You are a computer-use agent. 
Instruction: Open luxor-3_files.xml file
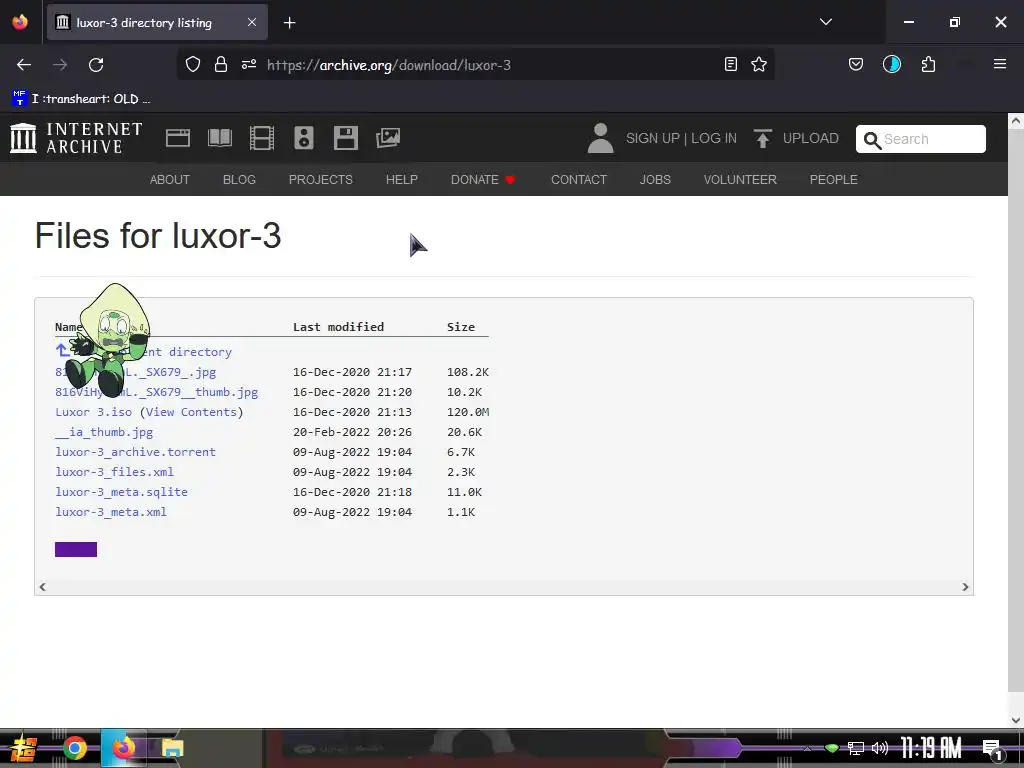[114, 472]
